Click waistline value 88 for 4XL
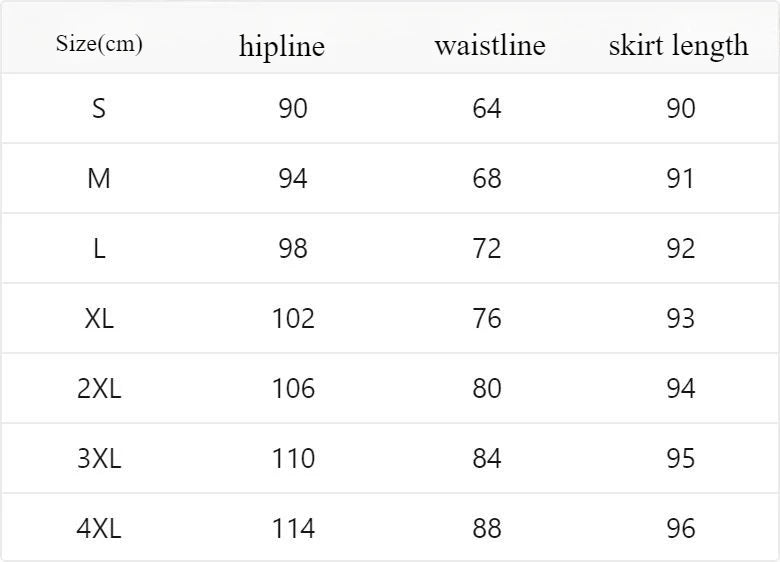Image resolution: width=780 pixels, height=562 pixels. click(487, 528)
